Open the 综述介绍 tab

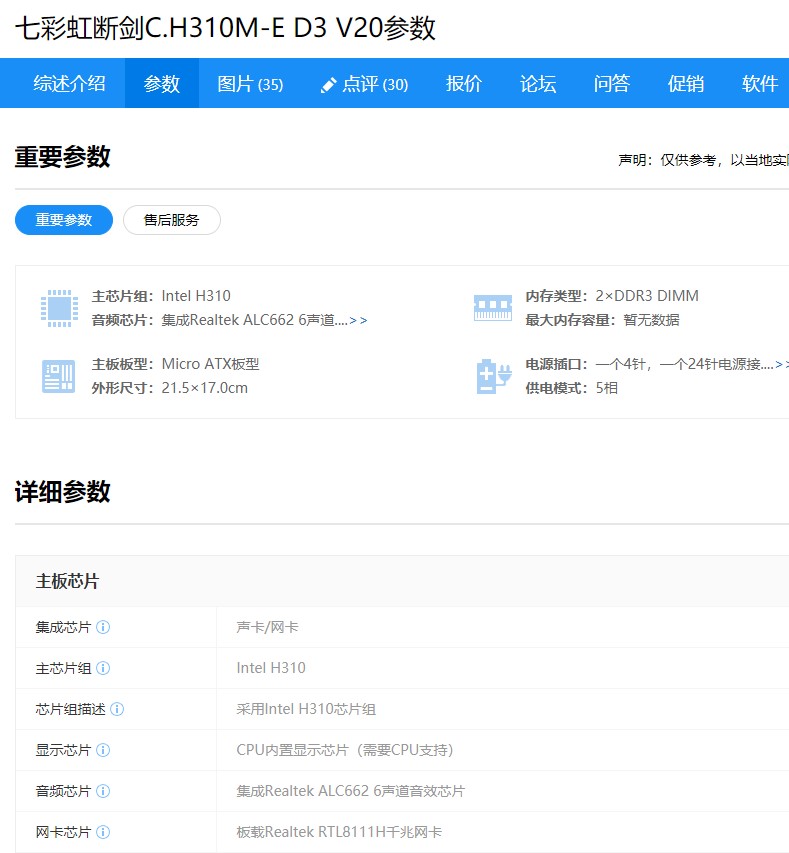click(69, 83)
